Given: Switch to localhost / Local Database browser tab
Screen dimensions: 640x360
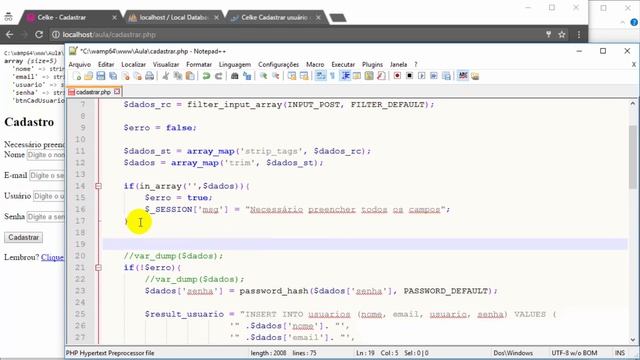Looking at the screenshot, I should point(173,17).
